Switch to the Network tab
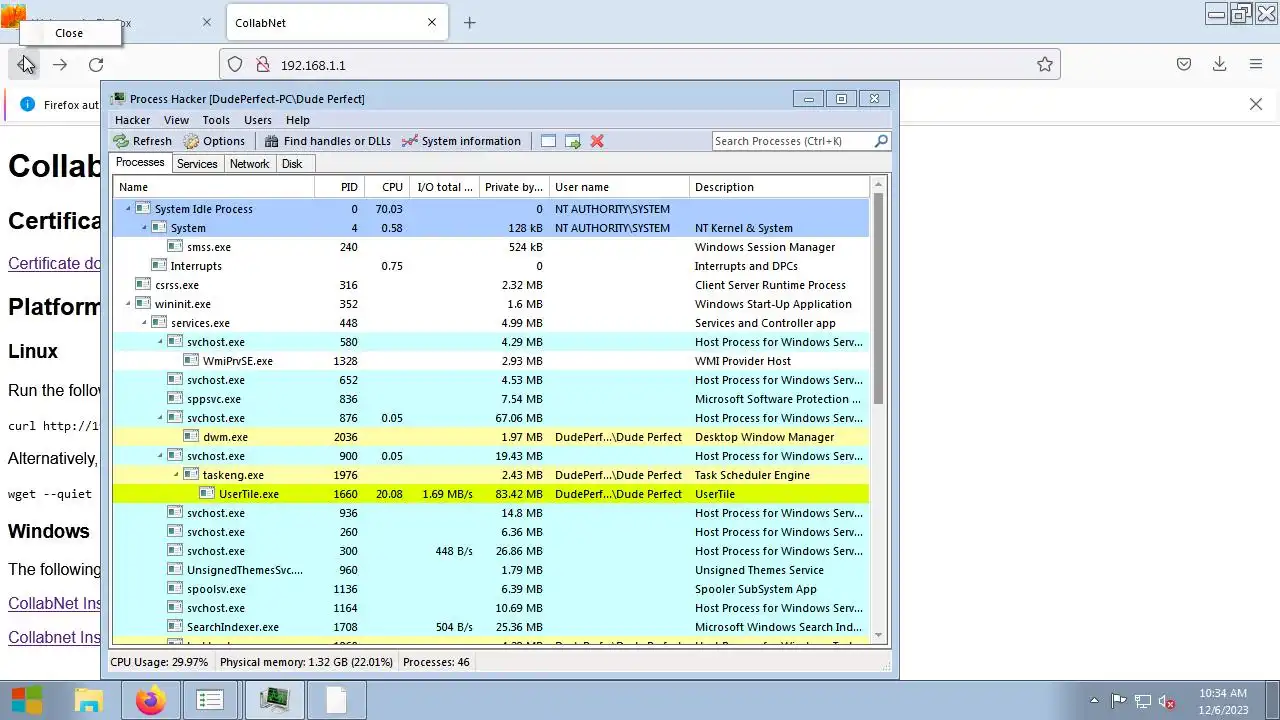 [249, 164]
